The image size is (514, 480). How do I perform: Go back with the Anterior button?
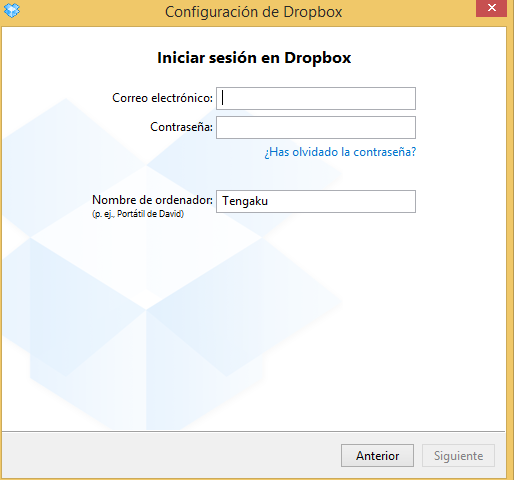click(x=377, y=455)
